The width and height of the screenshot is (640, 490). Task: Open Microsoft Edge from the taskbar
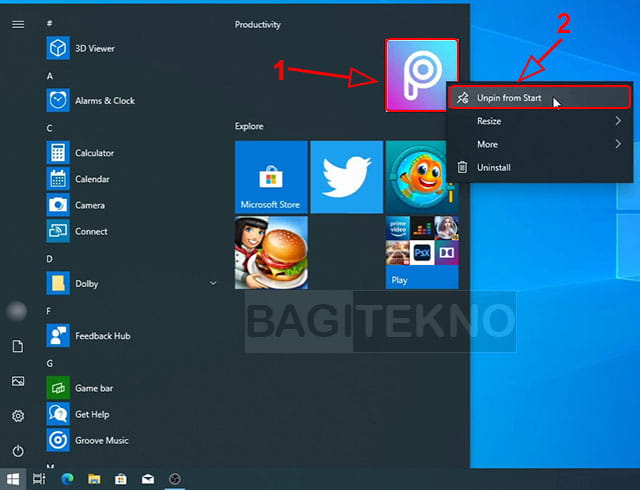(67, 479)
